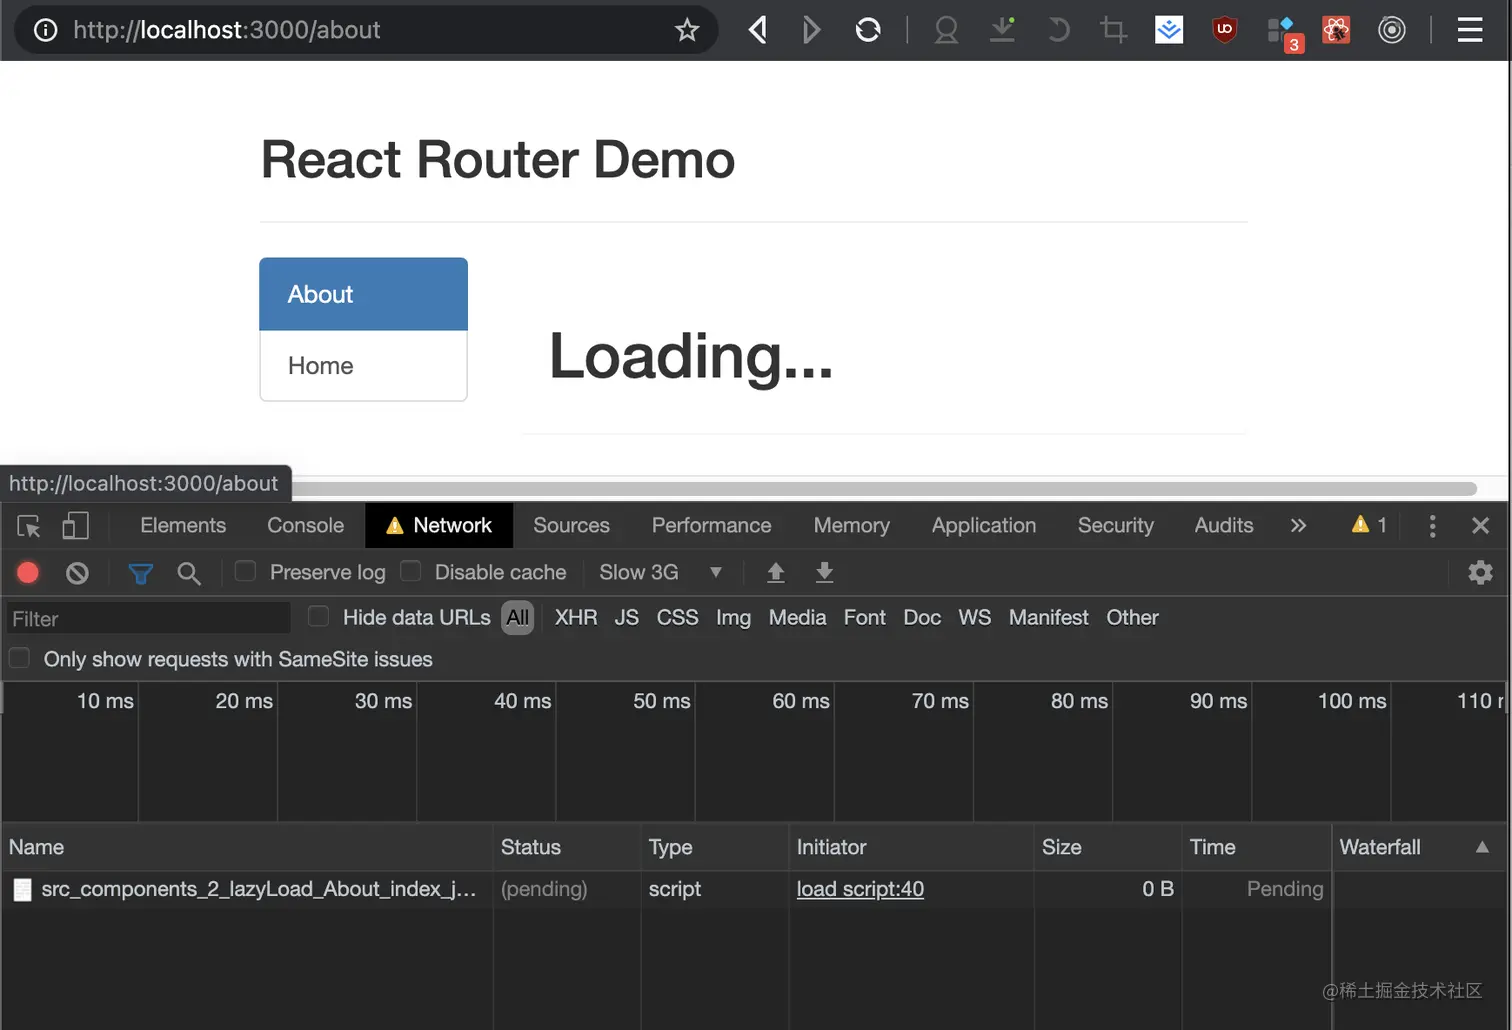The height and width of the screenshot is (1030, 1512).
Task: Open the extension with red badge 3
Action: (x=1284, y=33)
